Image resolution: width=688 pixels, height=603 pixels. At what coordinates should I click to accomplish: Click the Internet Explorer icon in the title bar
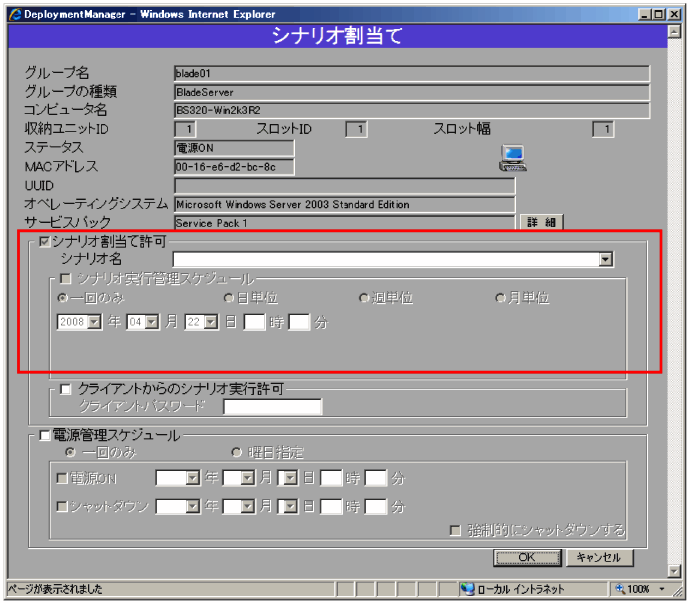point(15,14)
